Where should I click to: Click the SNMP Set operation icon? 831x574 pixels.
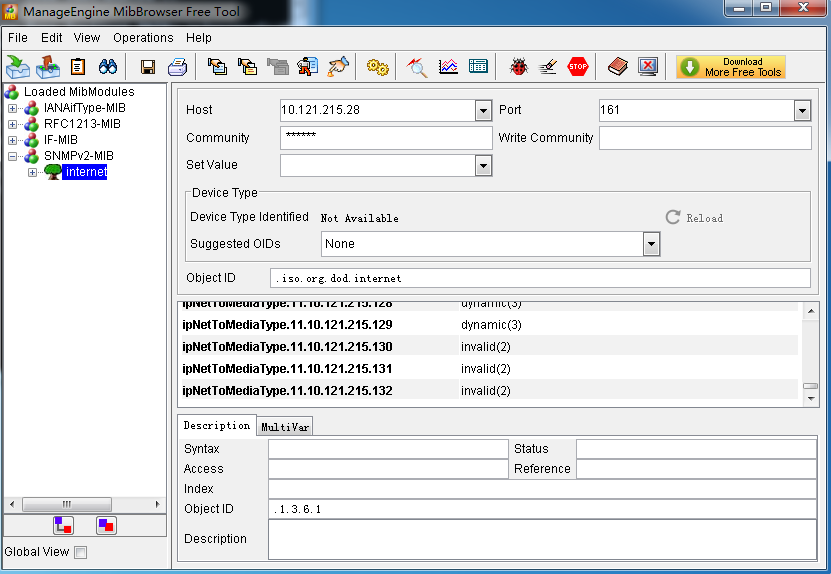click(307, 67)
